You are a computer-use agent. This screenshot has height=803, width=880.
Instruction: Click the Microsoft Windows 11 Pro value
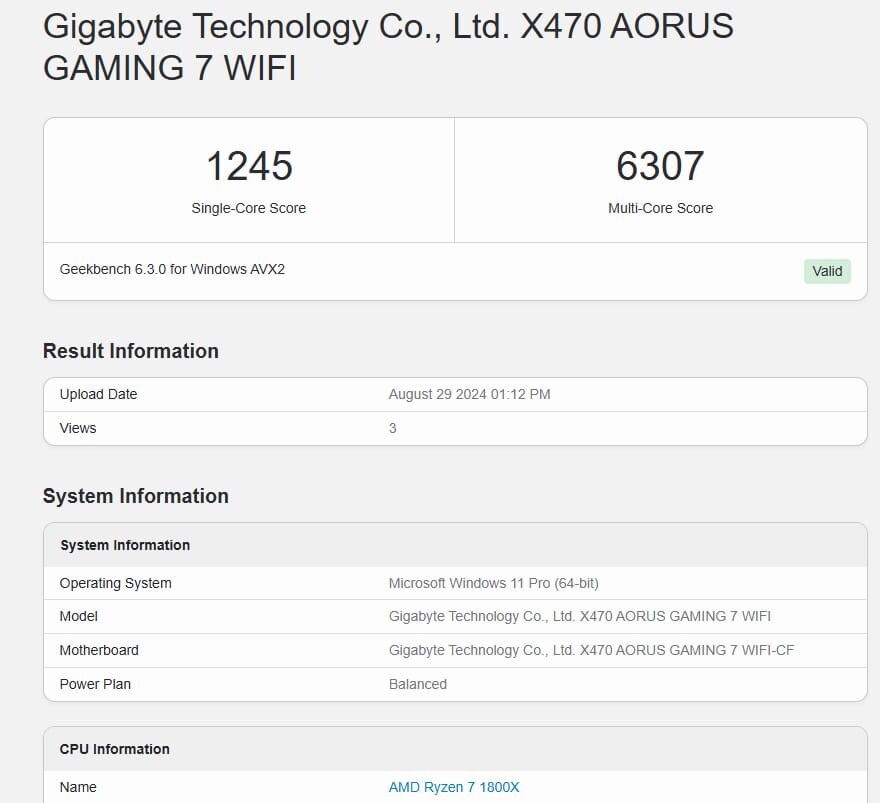[493, 583]
